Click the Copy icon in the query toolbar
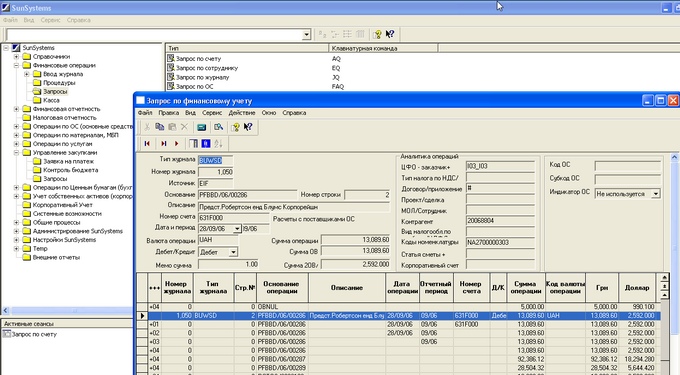Viewport: 680px width, 375px height. click(x=160, y=127)
